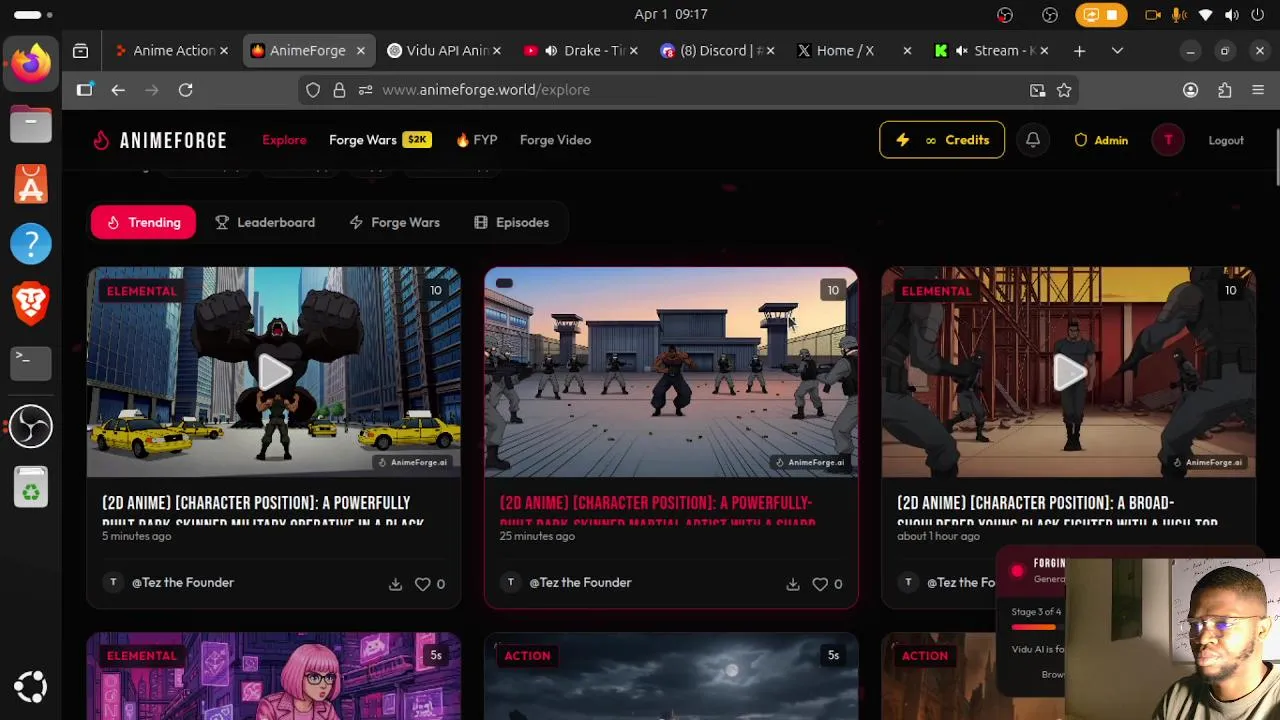Open the system volume indicator

(x=1232, y=15)
